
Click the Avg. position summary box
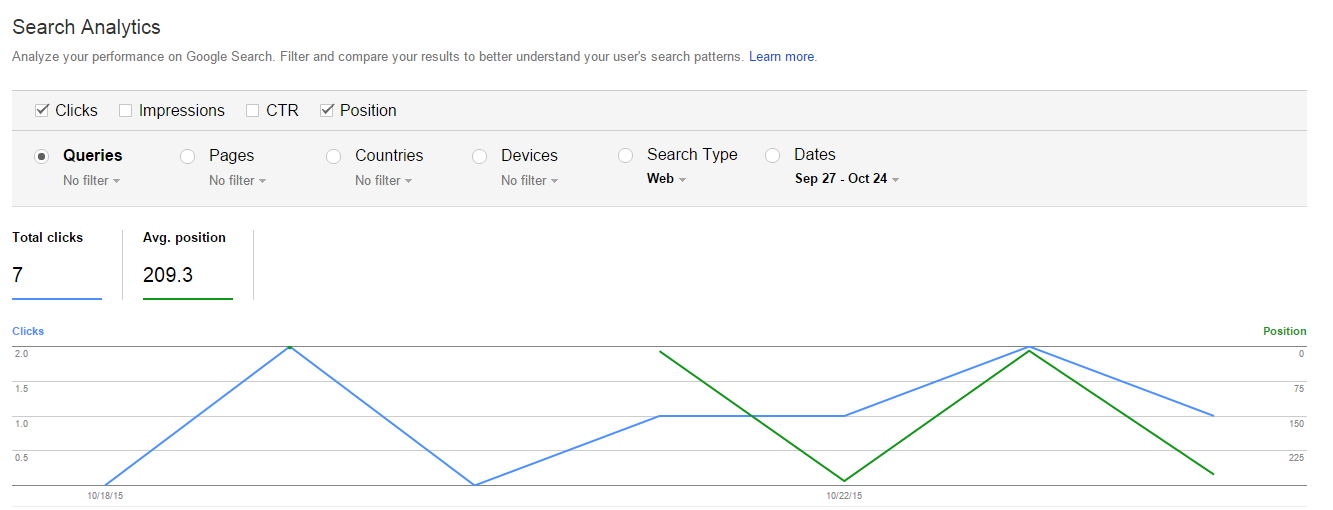coord(188,264)
